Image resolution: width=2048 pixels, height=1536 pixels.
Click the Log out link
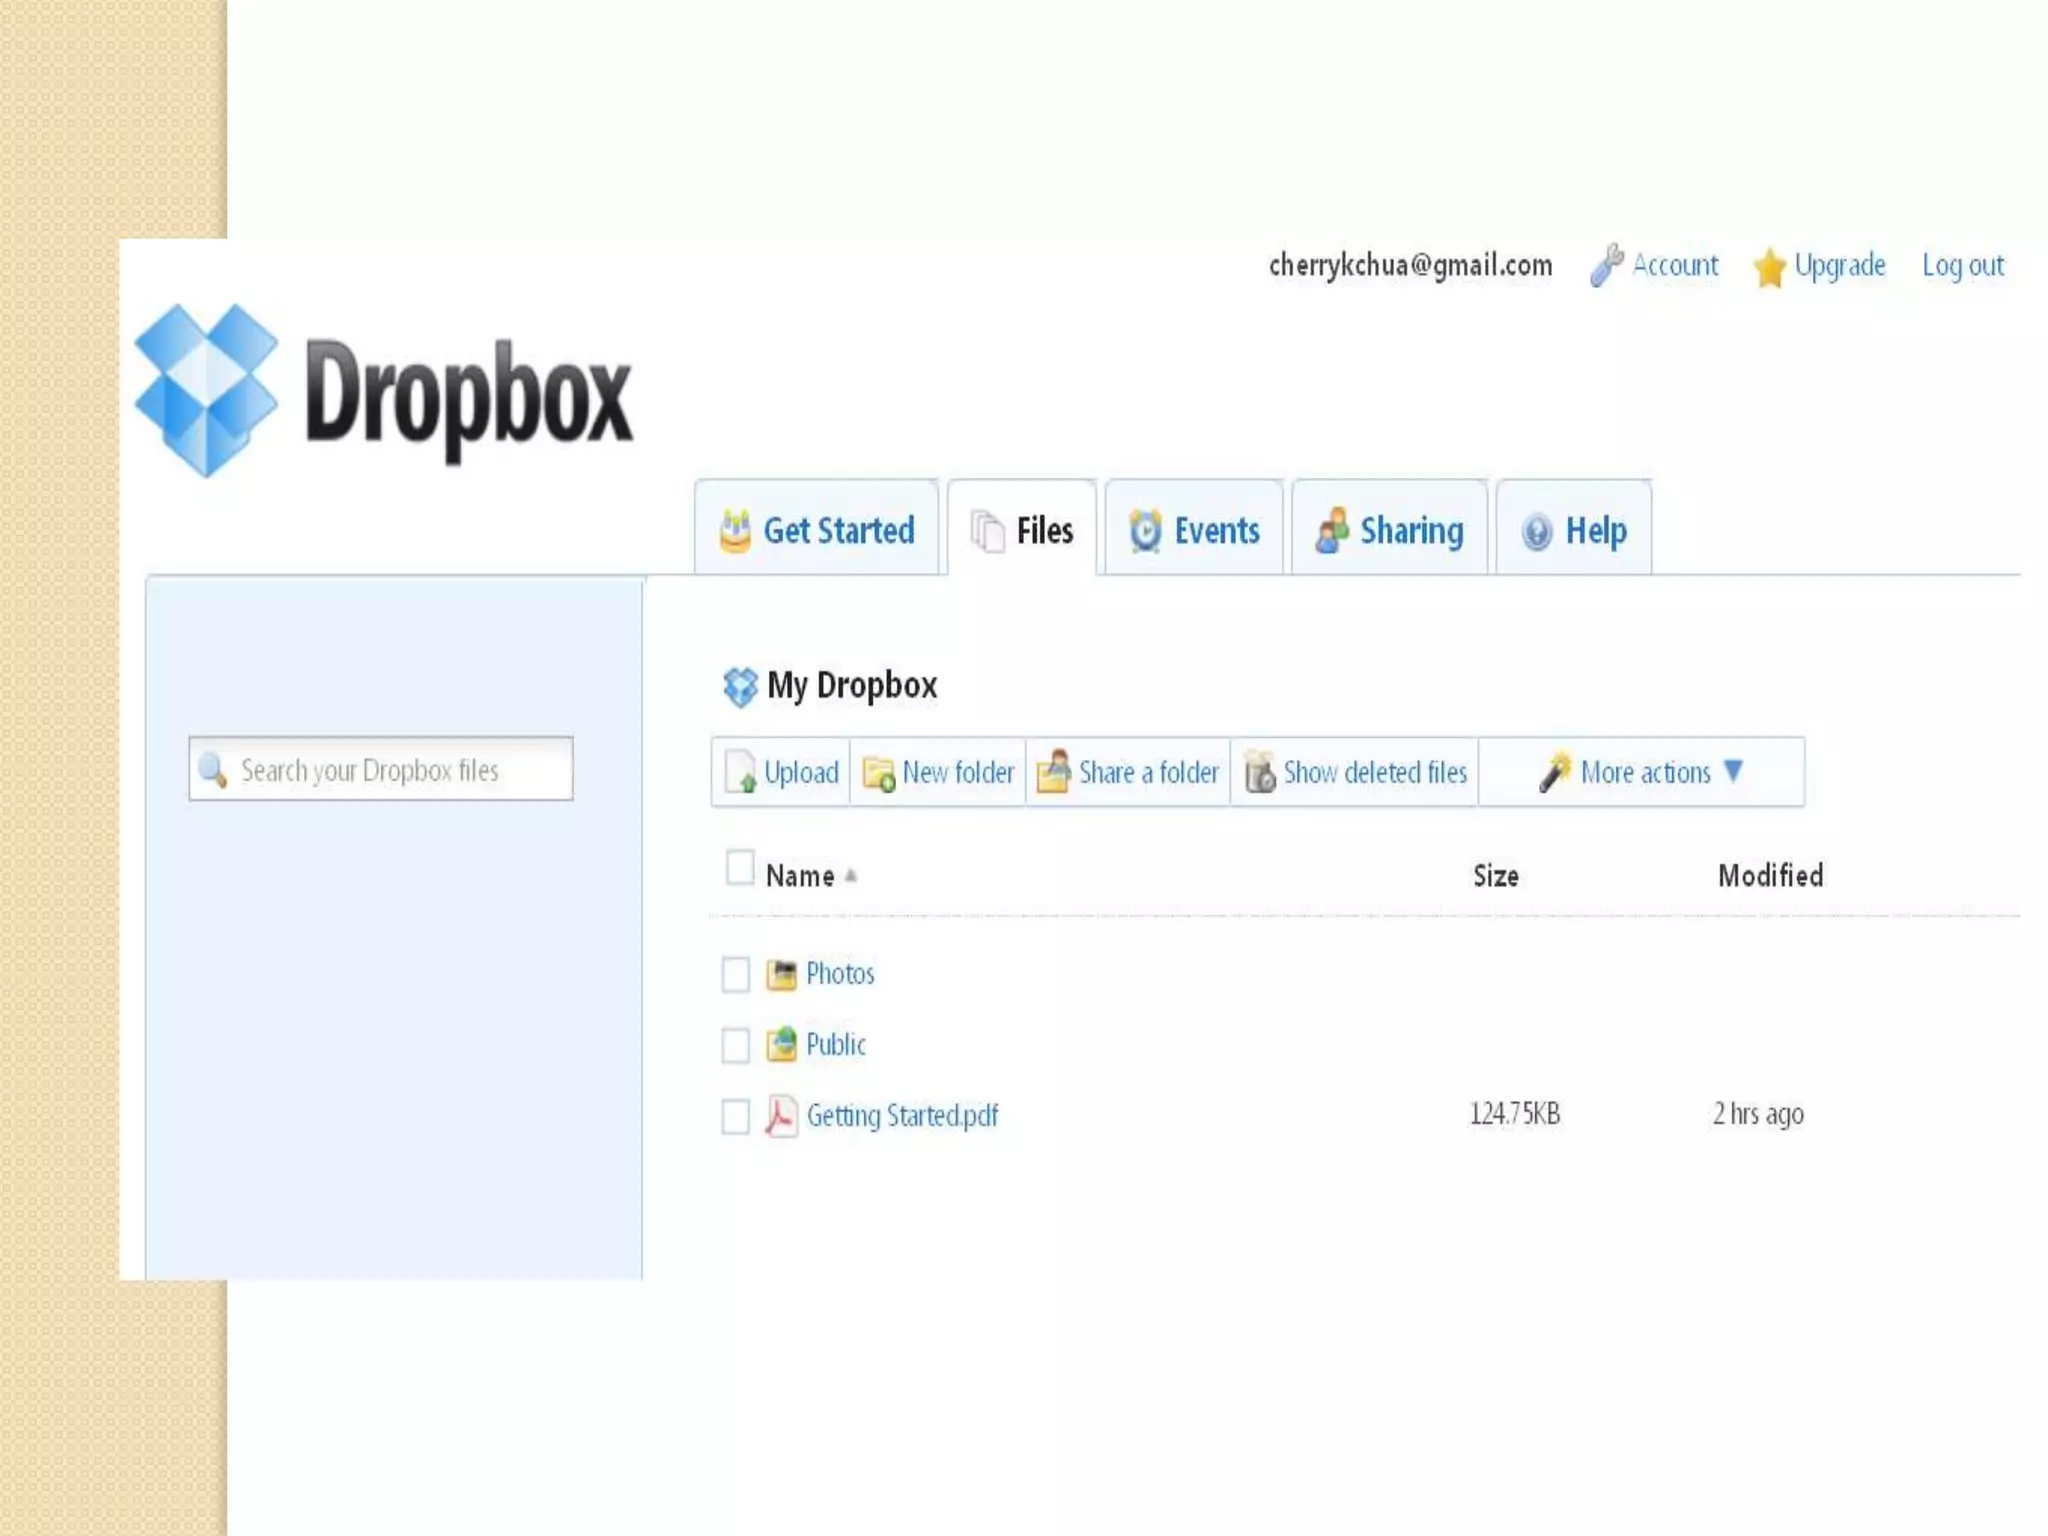coord(1962,266)
